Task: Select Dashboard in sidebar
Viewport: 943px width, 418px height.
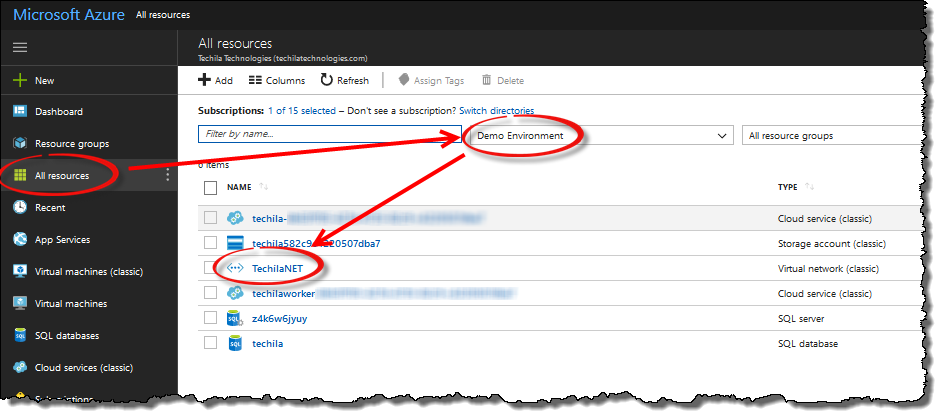Action: coord(89,111)
